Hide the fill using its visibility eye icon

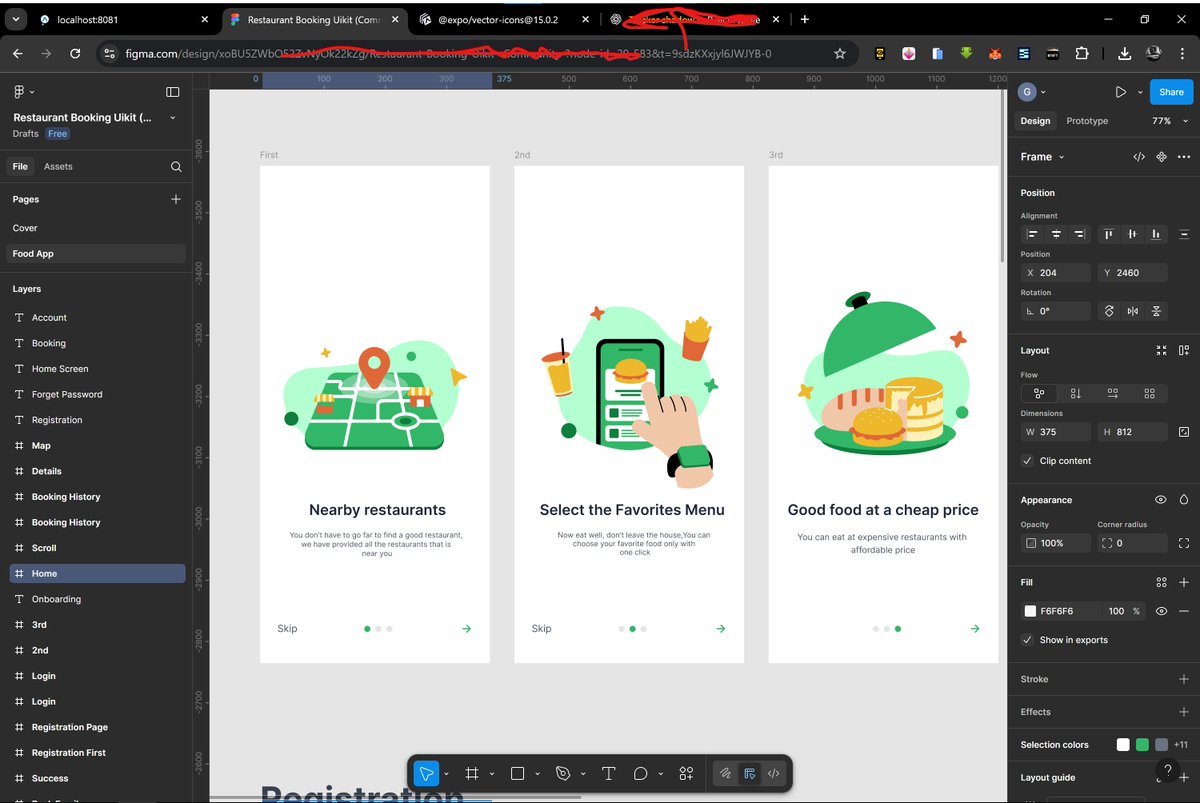click(x=1160, y=611)
